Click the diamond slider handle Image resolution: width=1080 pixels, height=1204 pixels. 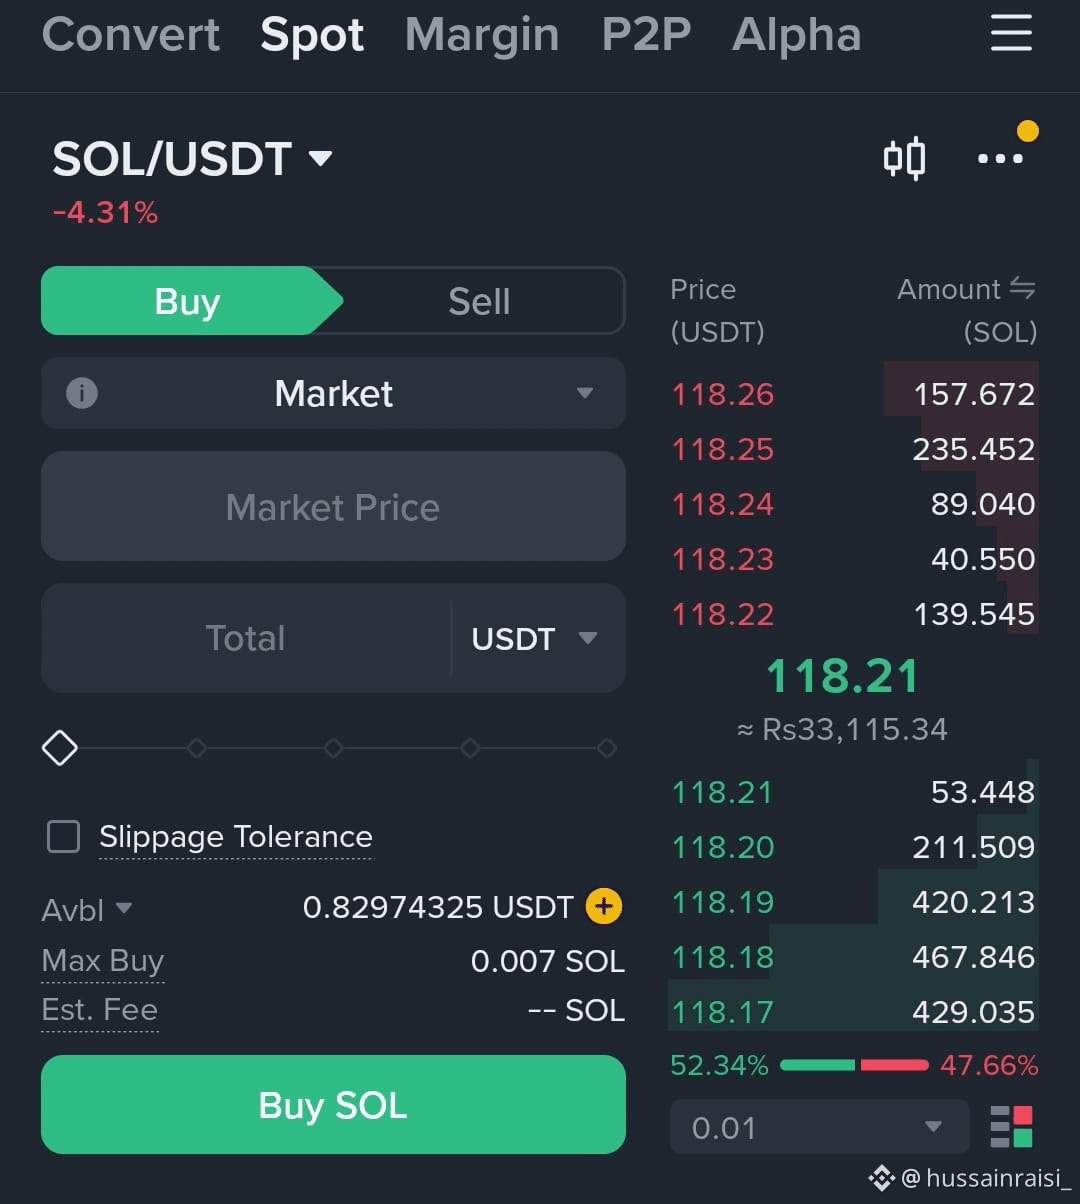point(60,747)
